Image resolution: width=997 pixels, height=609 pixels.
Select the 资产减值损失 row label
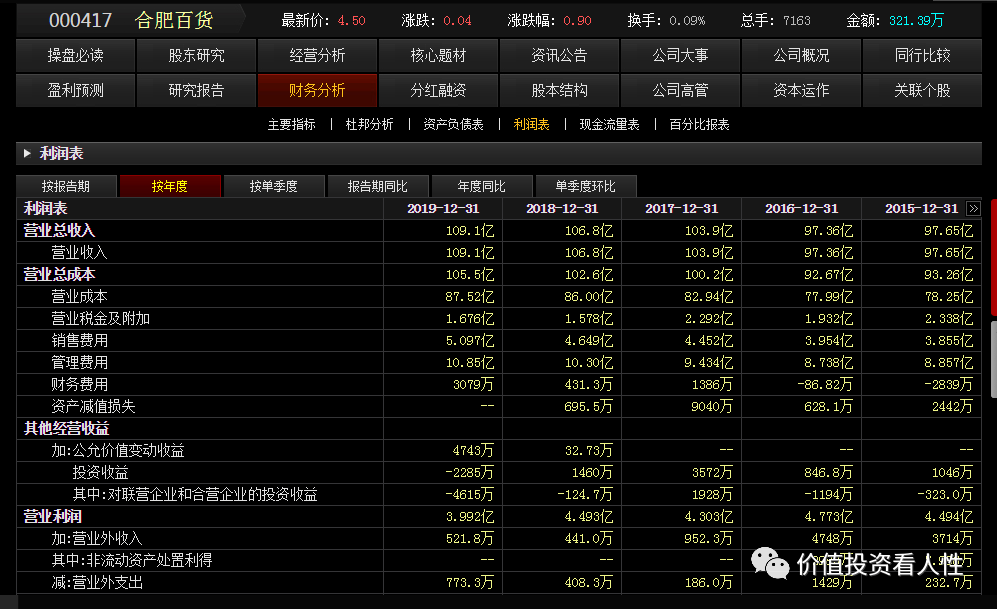coord(93,406)
